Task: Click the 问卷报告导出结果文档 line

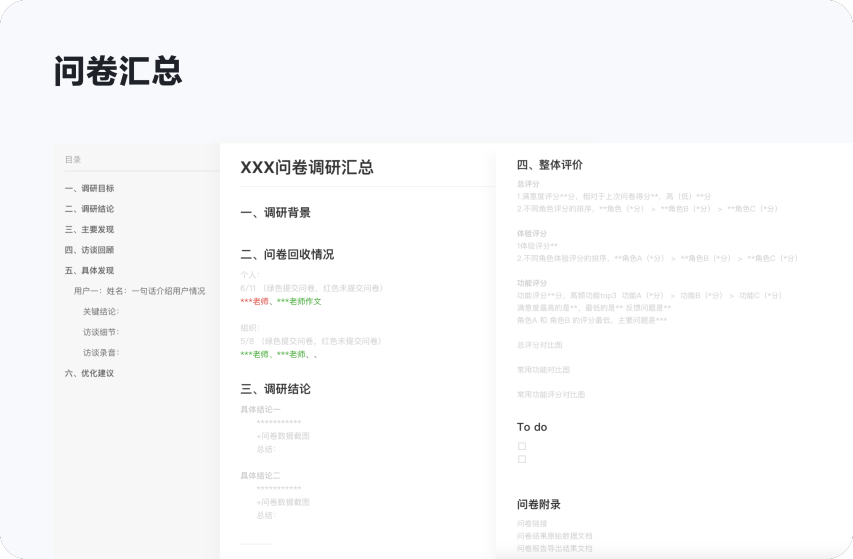Action: 555,549
